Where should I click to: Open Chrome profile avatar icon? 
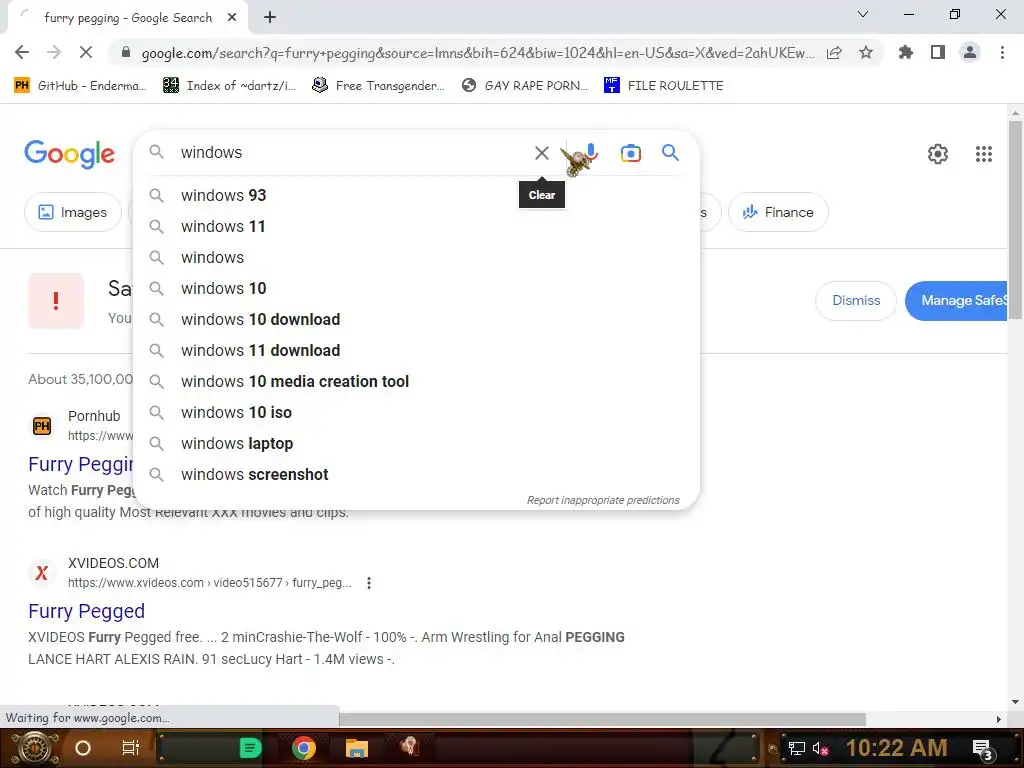coord(970,52)
